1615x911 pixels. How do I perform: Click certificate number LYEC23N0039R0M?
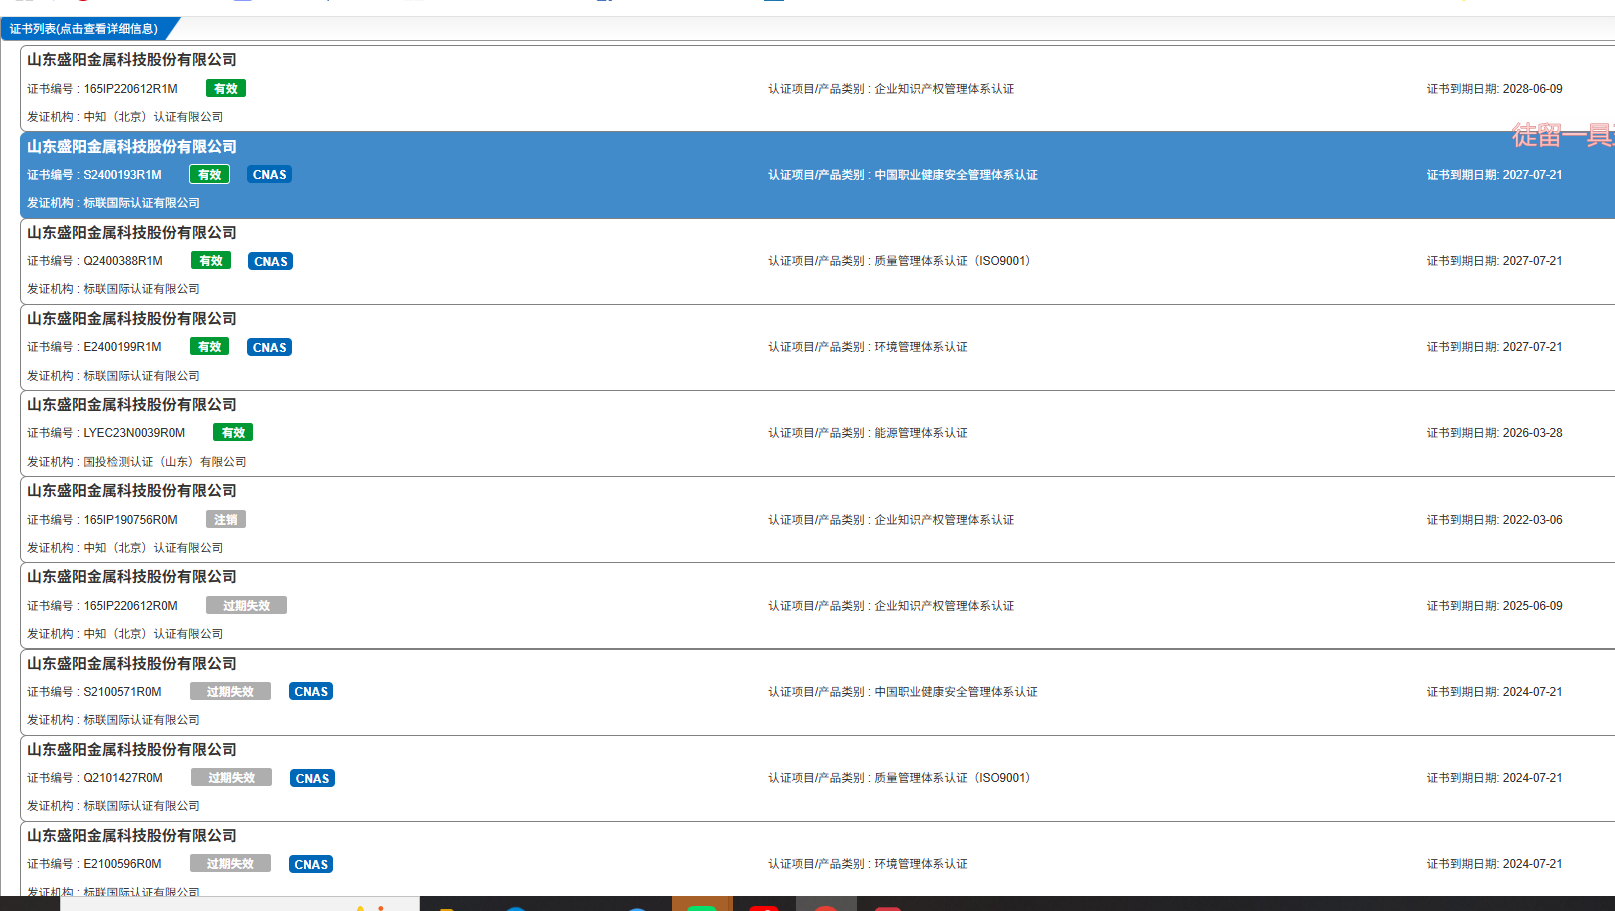coord(134,433)
